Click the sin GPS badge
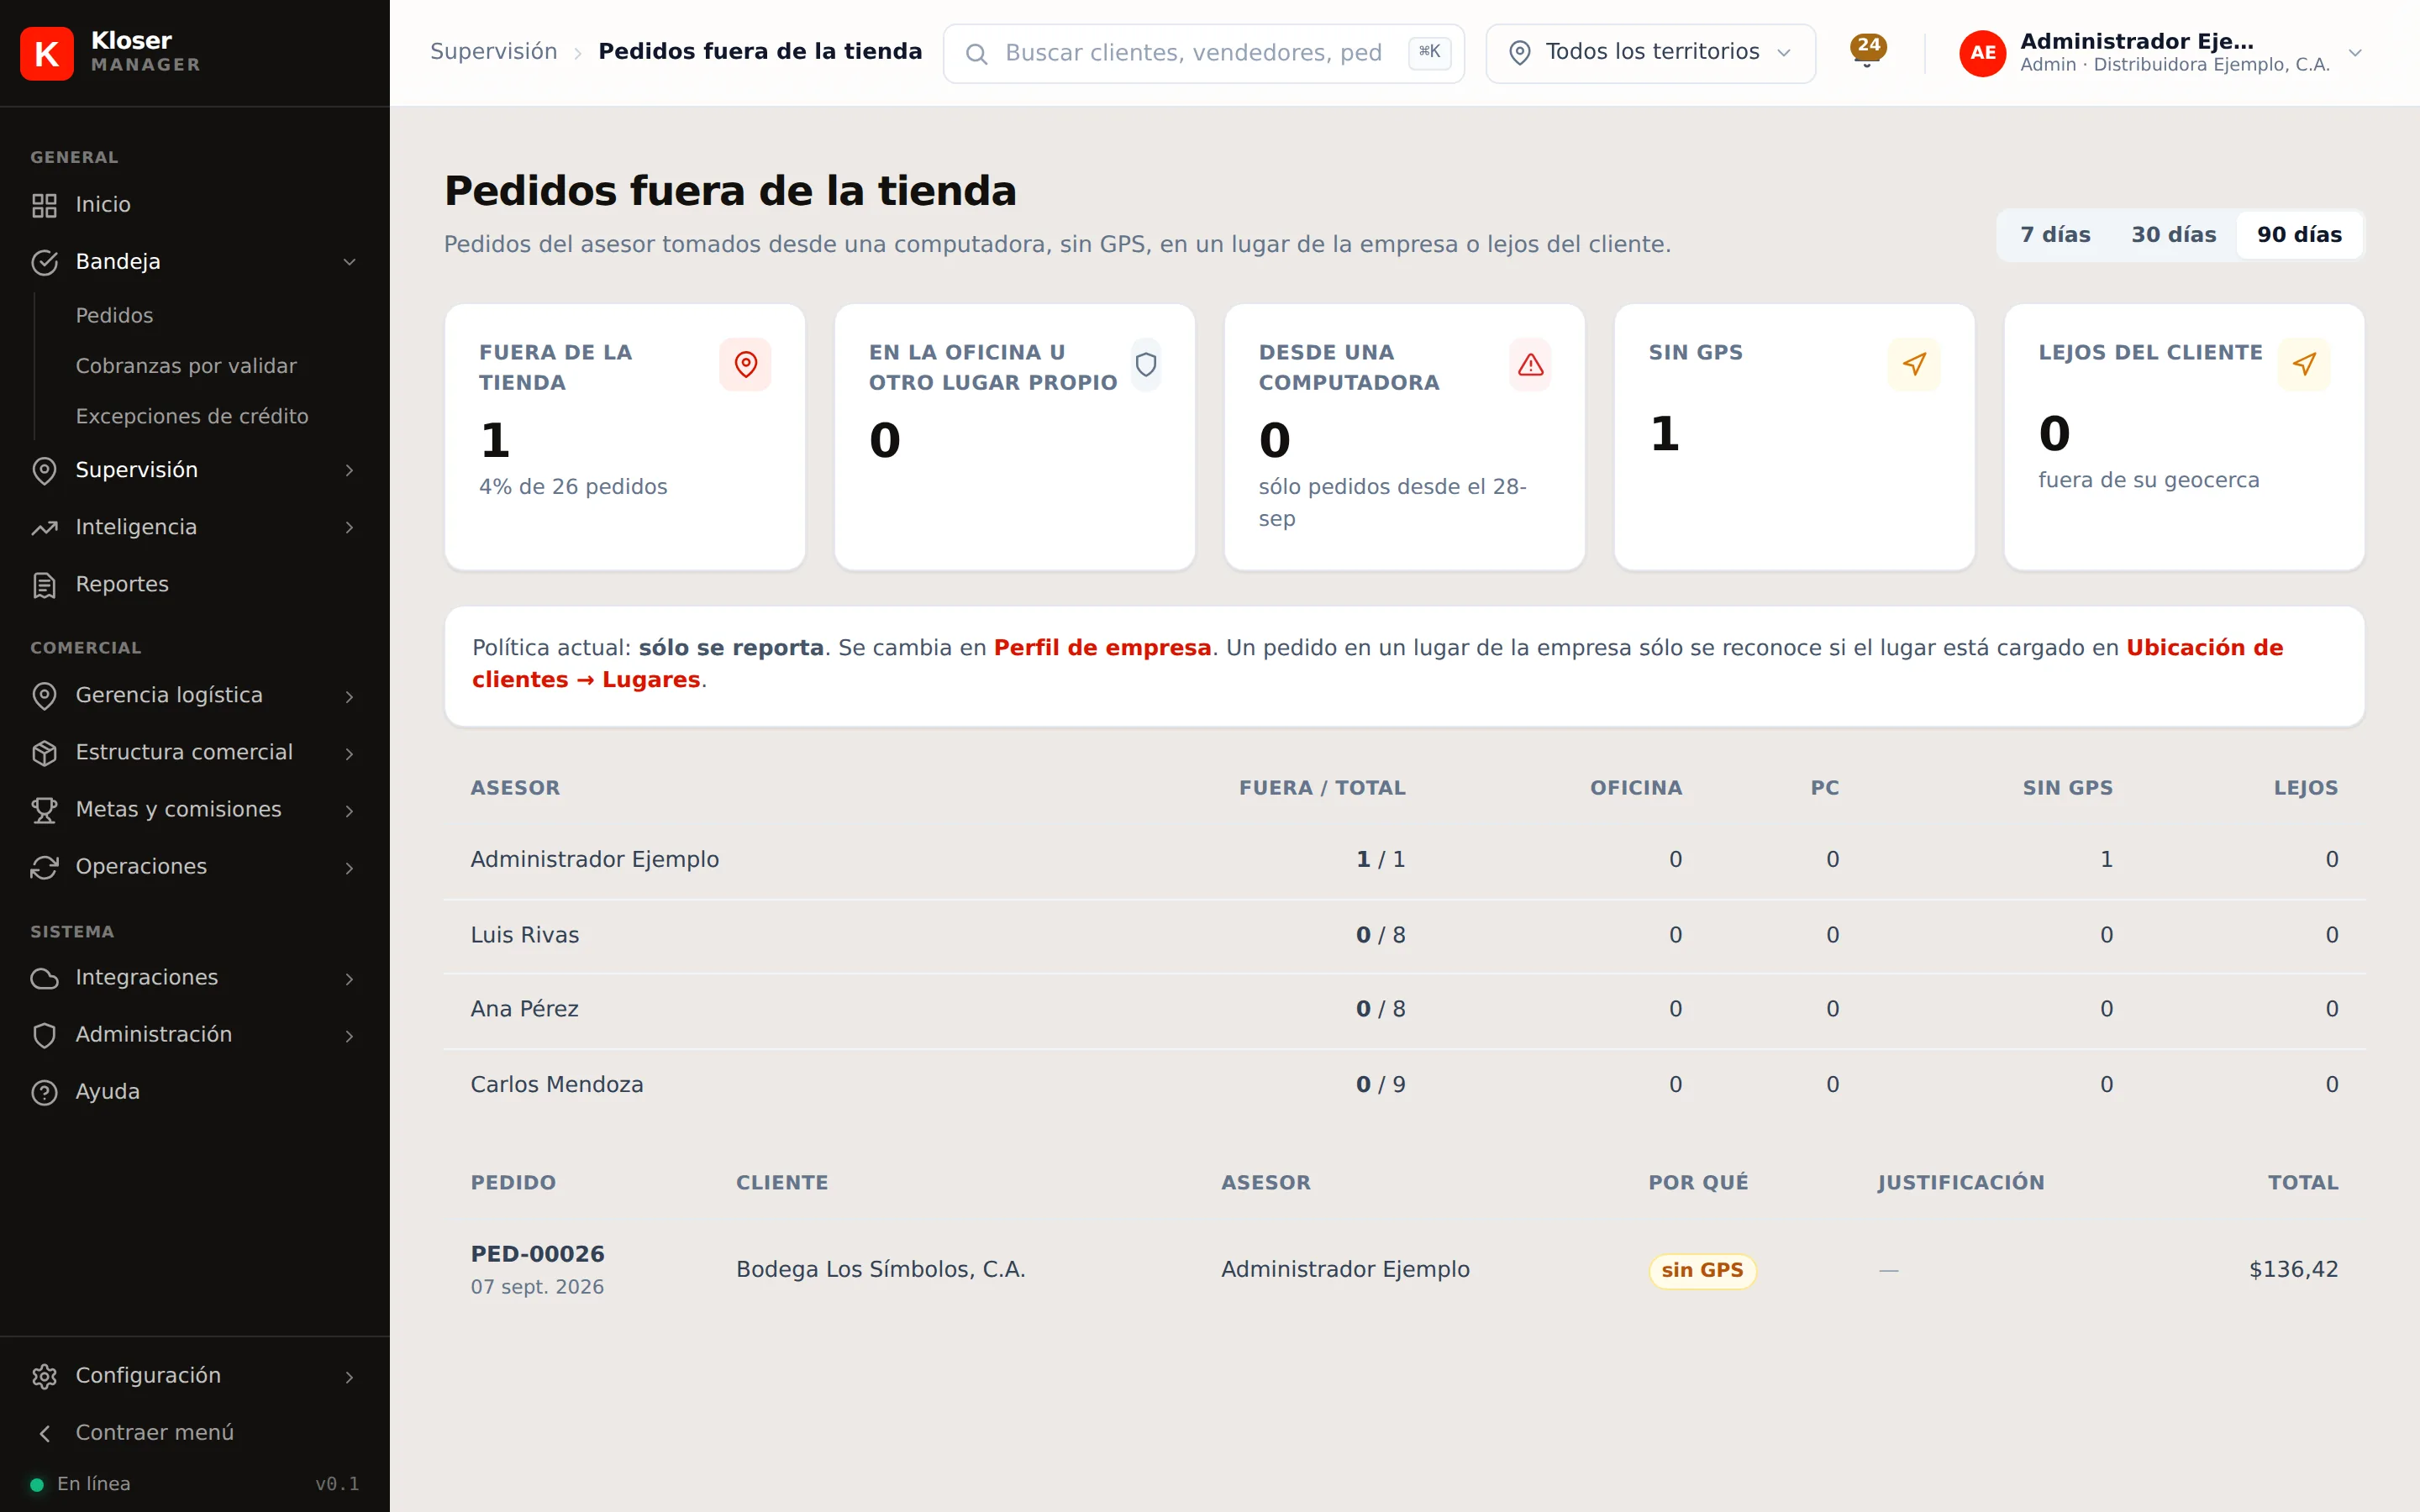 [x=1702, y=1270]
